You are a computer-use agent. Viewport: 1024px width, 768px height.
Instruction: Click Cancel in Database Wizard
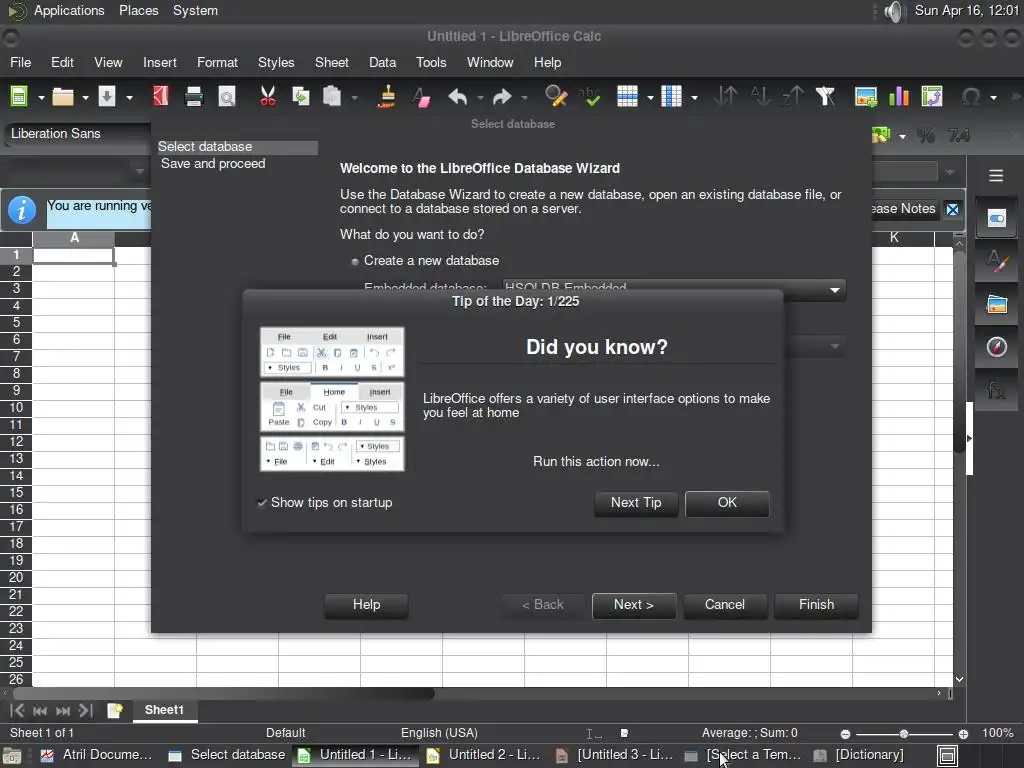724,605
